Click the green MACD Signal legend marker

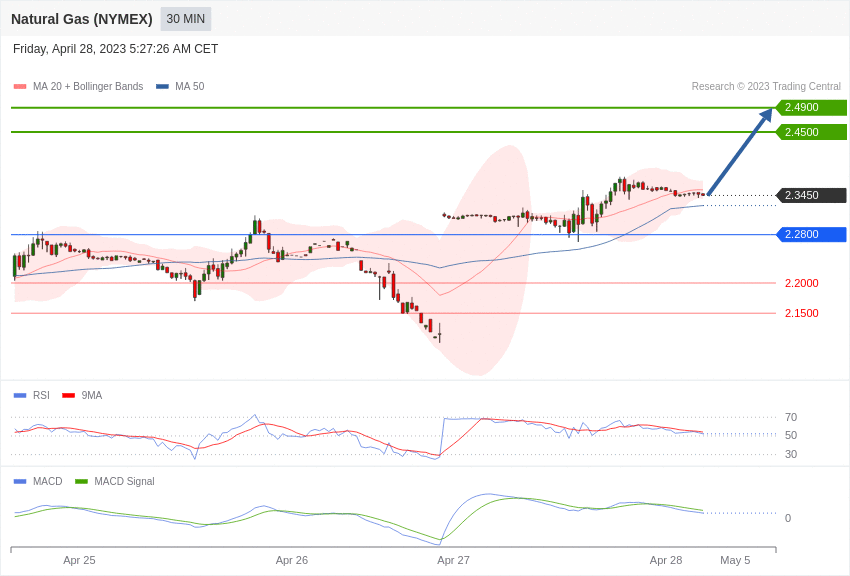point(81,482)
